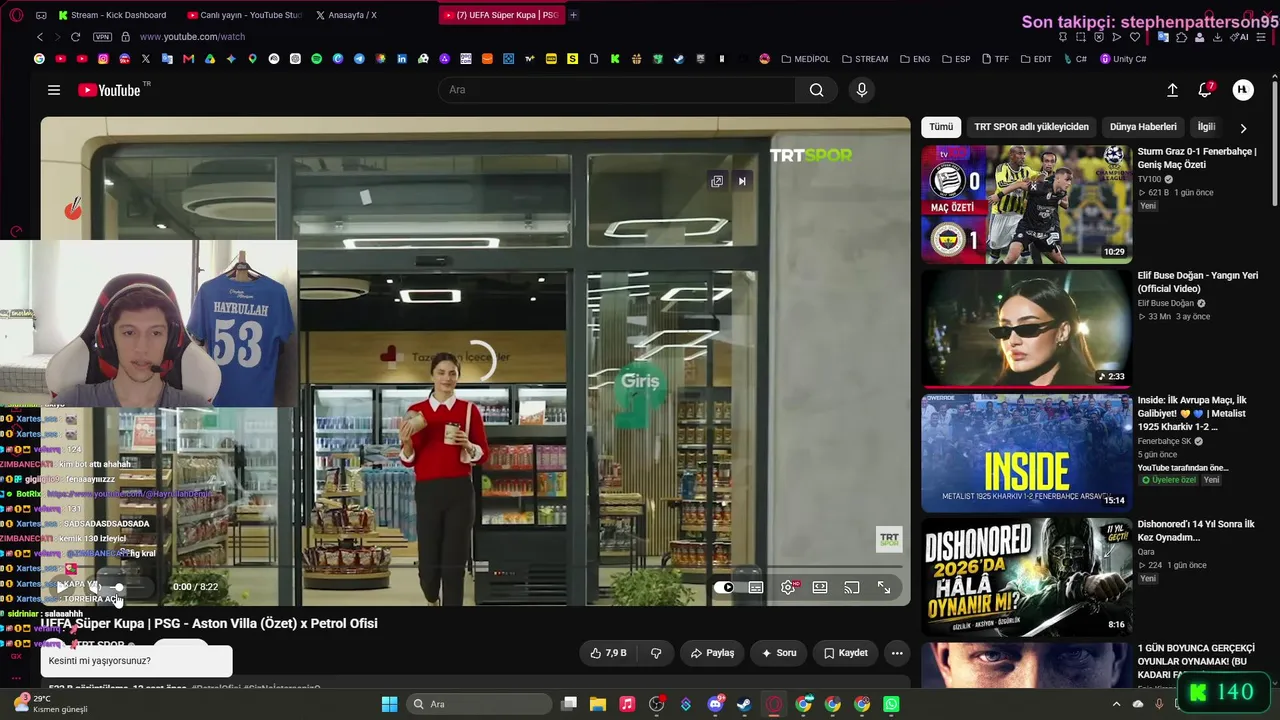Image resolution: width=1280 pixels, height=720 pixels.
Task: Like the video with thumbs up
Action: (x=608, y=653)
